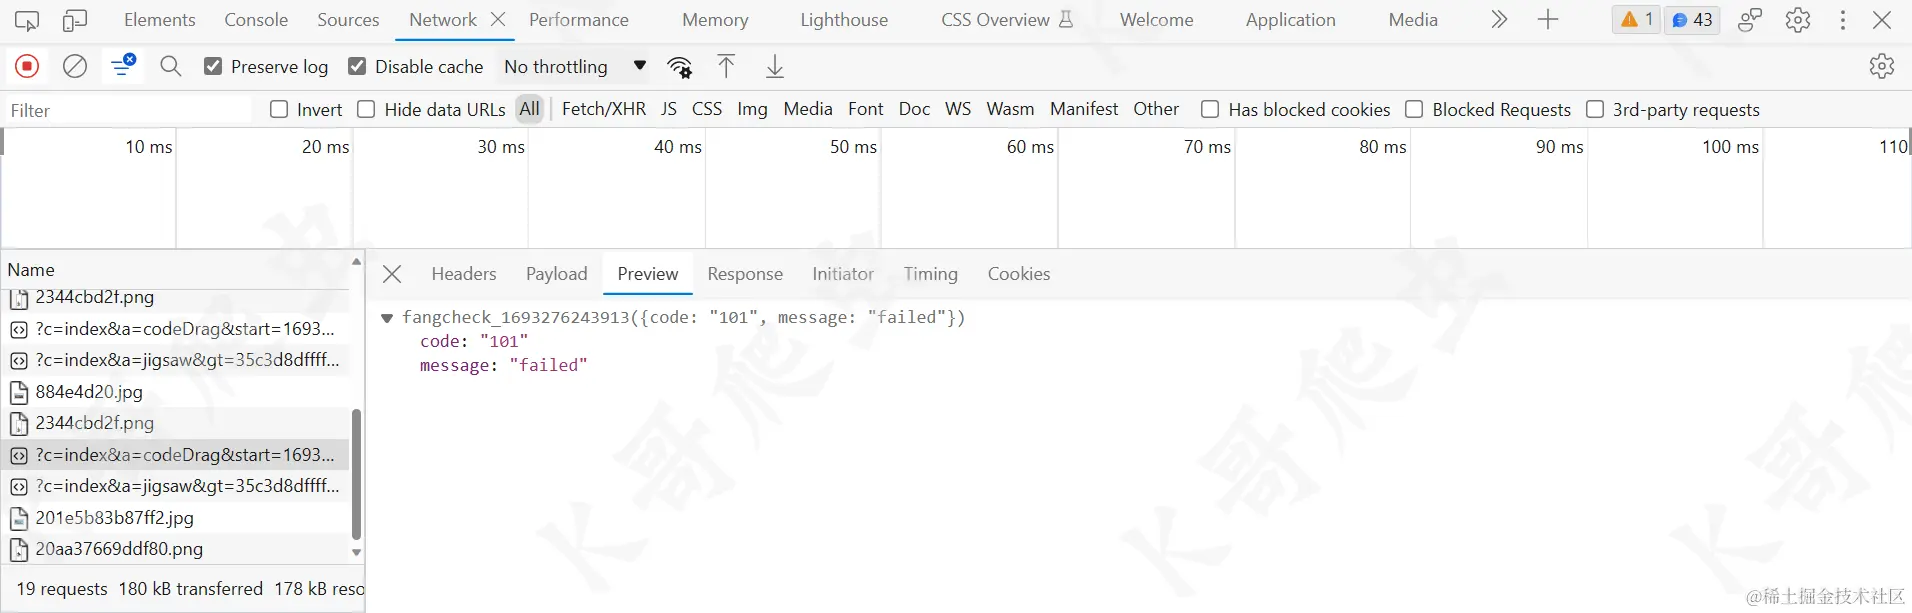Toggle the Disable cache checkbox

(x=357, y=66)
